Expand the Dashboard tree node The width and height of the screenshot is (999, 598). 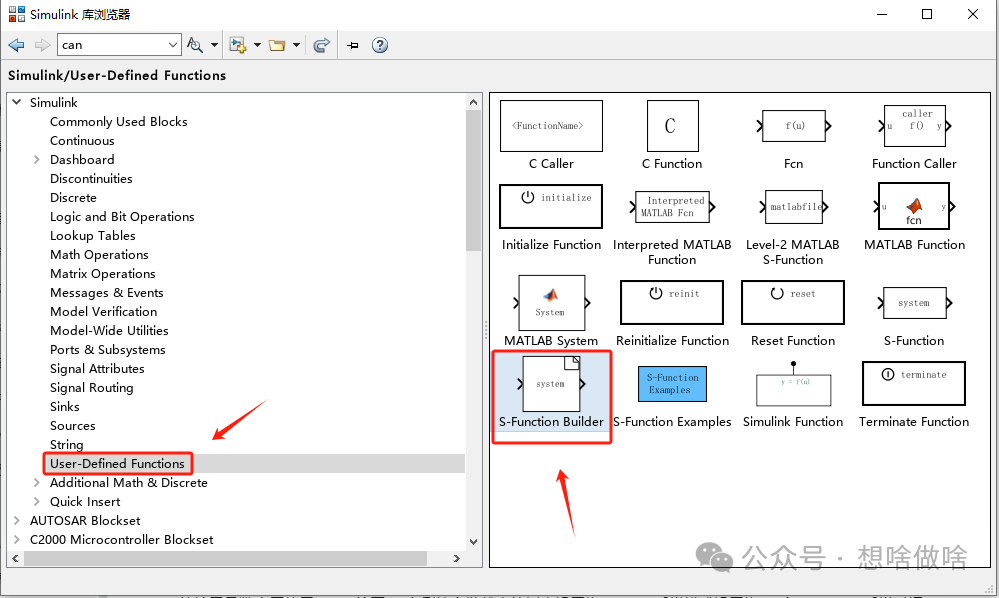pyautogui.click(x=36, y=159)
